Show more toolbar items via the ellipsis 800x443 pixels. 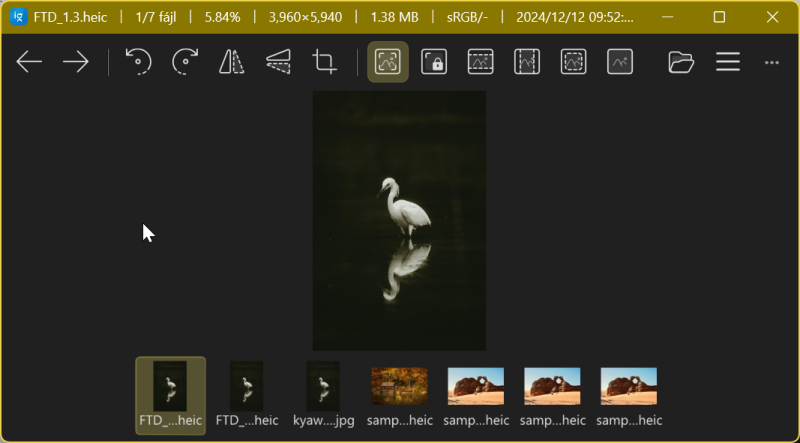(x=771, y=62)
